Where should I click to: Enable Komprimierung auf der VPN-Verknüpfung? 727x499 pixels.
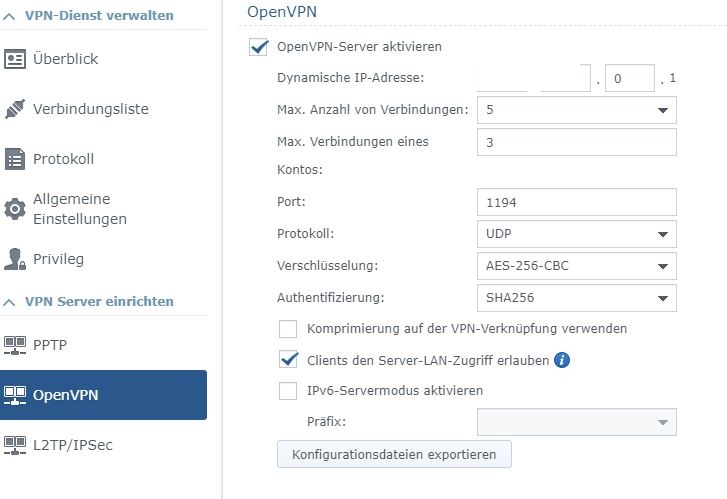tap(288, 329)
